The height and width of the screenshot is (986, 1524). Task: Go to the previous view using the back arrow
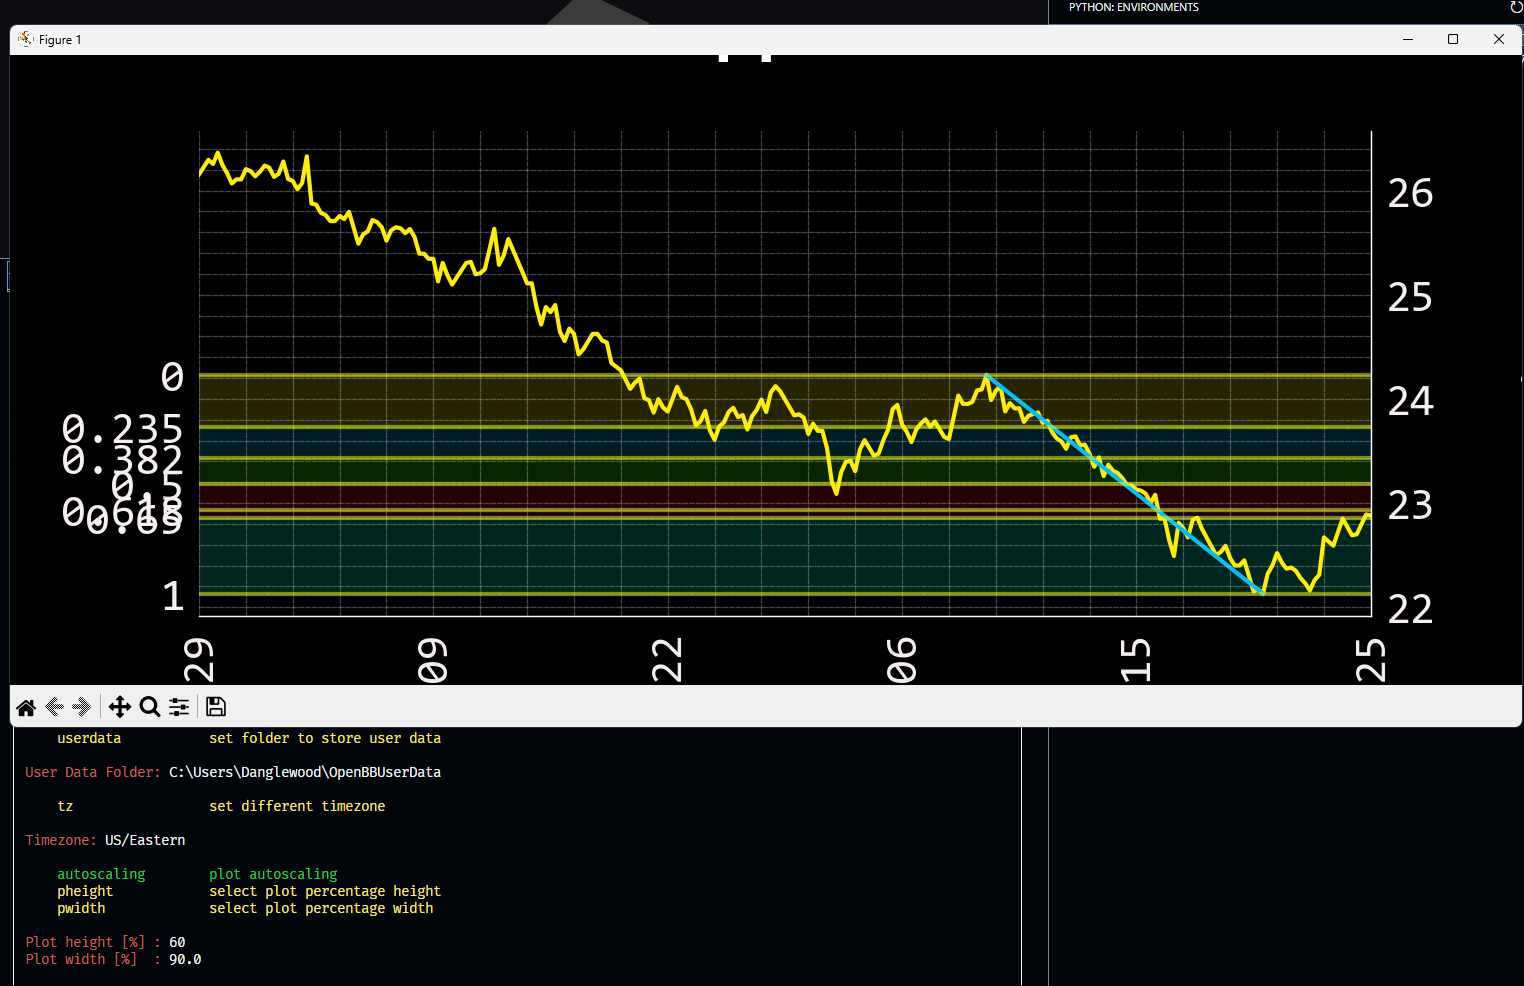(54, 707)
